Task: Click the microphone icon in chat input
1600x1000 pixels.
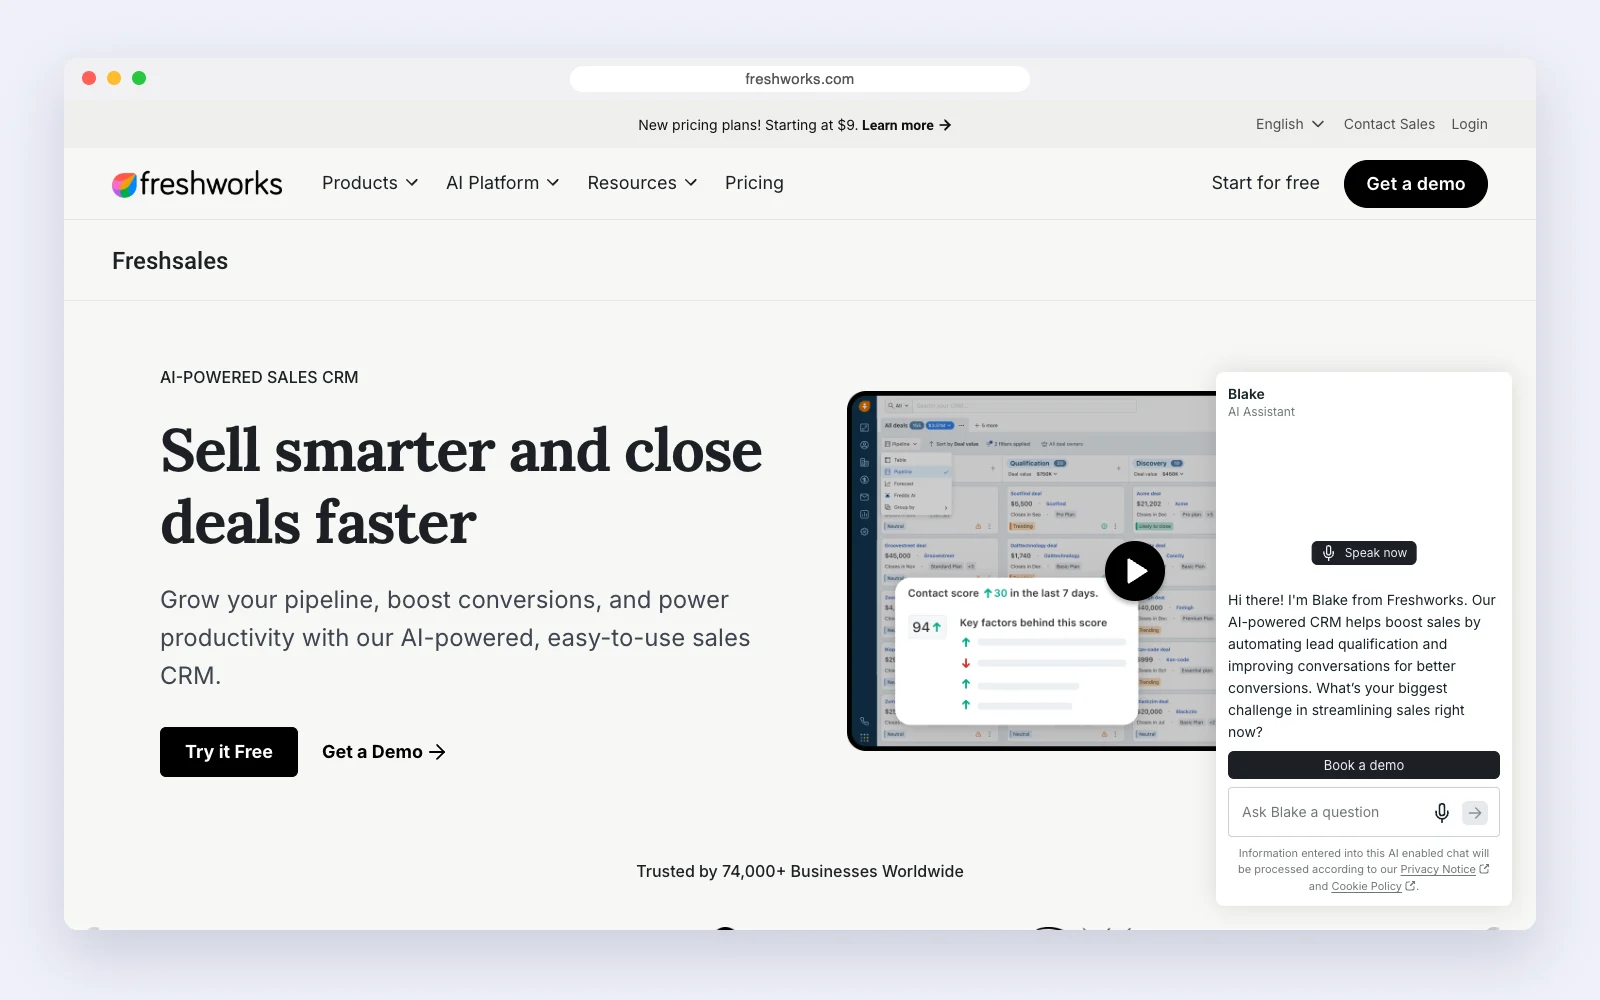Action: click(x=1441, y=813)
